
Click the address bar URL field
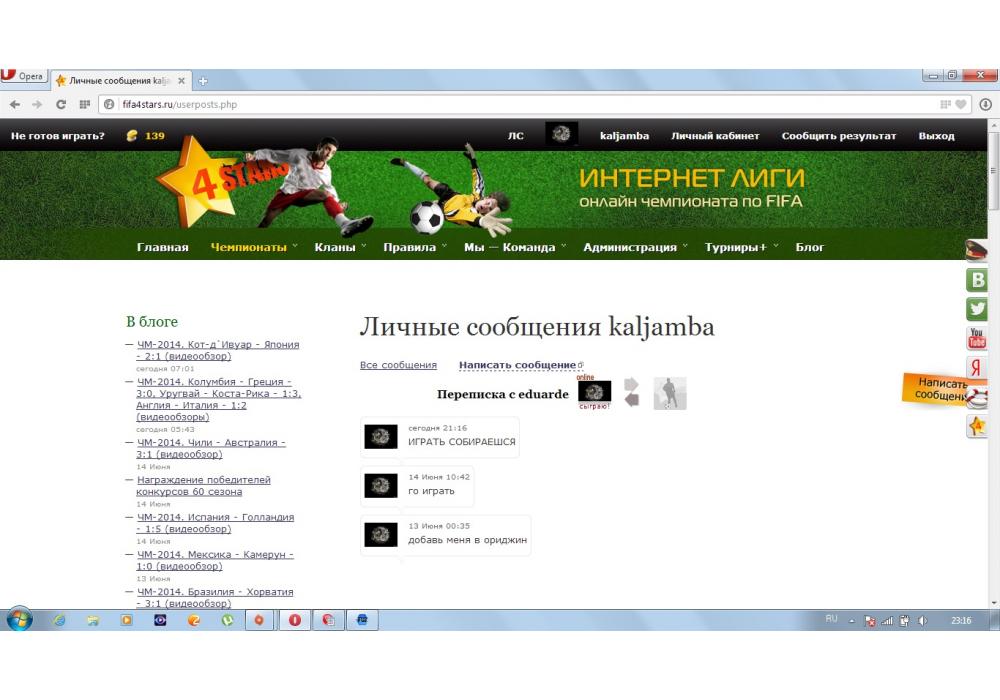(x=500, y=104)
